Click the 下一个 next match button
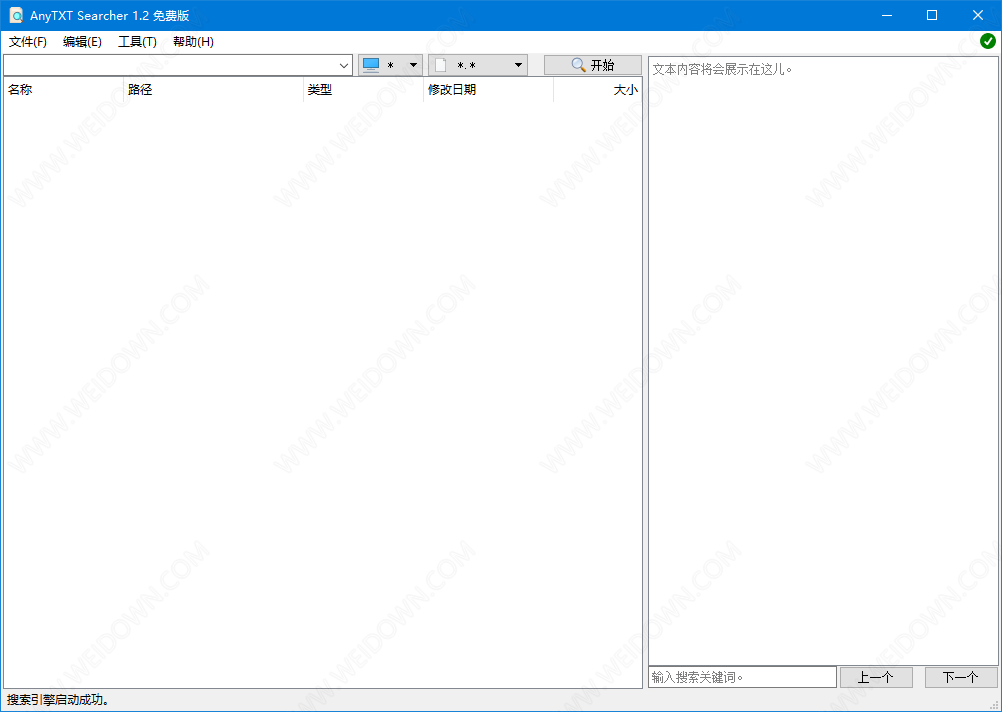This screenshot has height=712, width=1002. point(960,677)
